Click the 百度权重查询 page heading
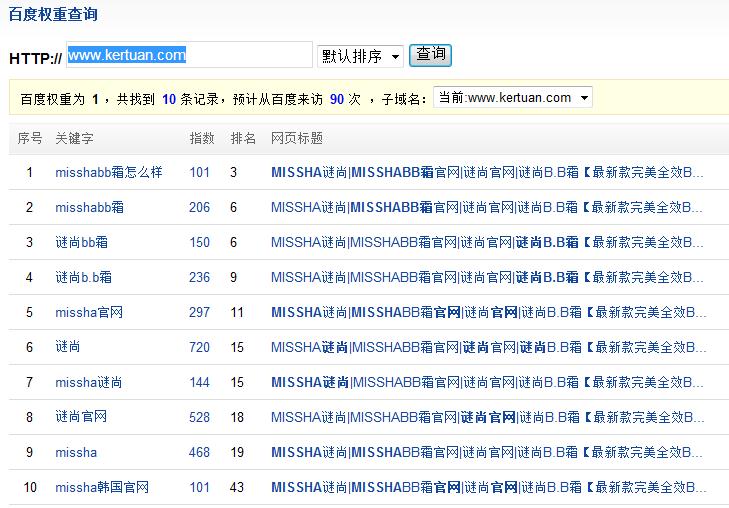The image size is (729, 508). (x=53, y=14)
